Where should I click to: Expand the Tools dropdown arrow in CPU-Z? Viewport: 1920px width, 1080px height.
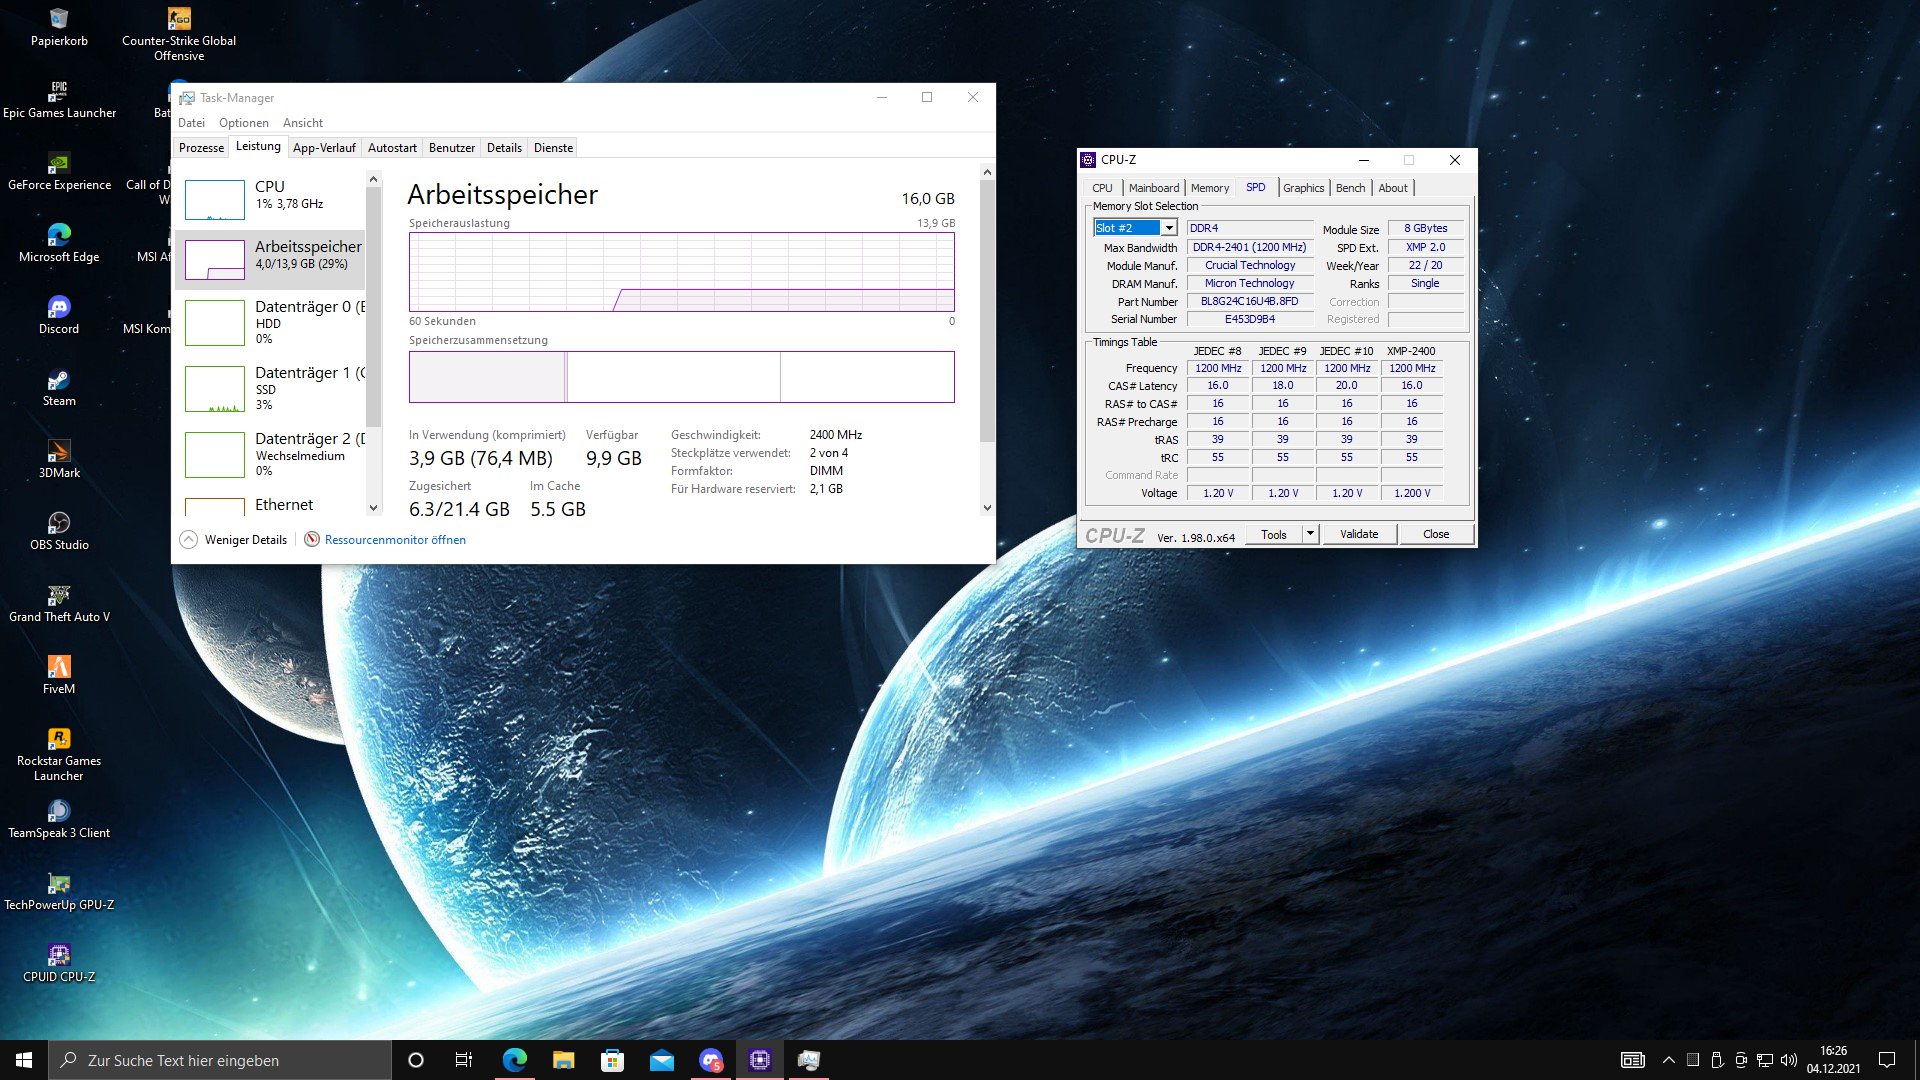(x=1310, y=534)
